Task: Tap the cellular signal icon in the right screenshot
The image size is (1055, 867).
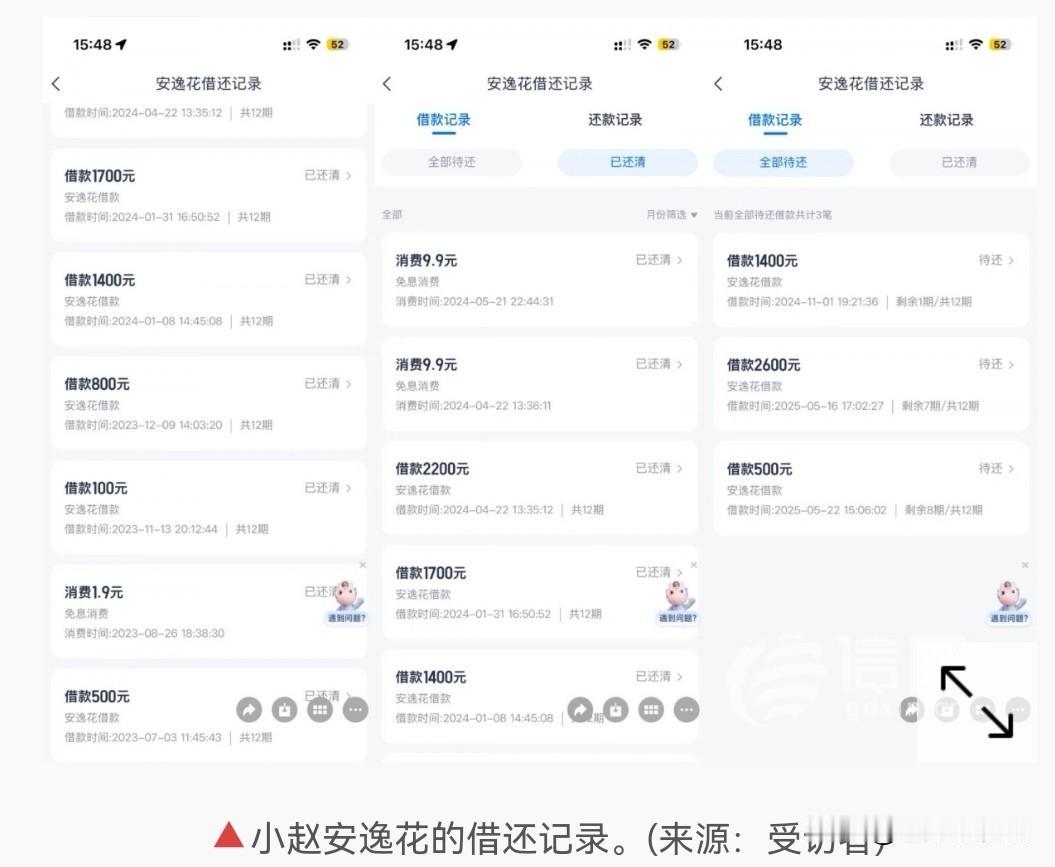Action: (953, 45)
